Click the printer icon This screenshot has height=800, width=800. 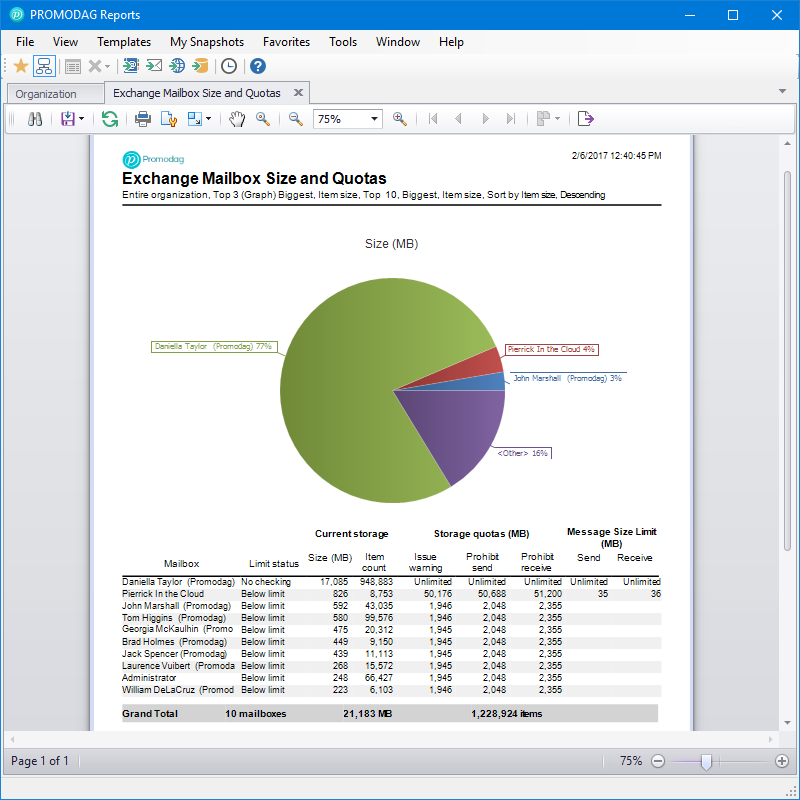tap(143, 119)
